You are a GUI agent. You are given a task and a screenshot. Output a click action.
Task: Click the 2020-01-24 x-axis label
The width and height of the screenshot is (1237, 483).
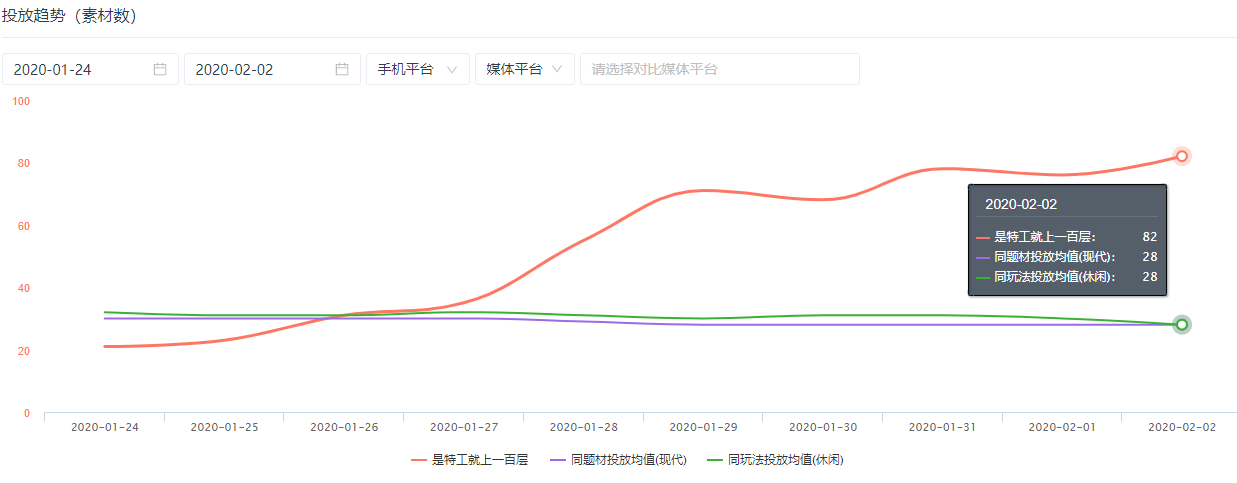coord(104,427)
